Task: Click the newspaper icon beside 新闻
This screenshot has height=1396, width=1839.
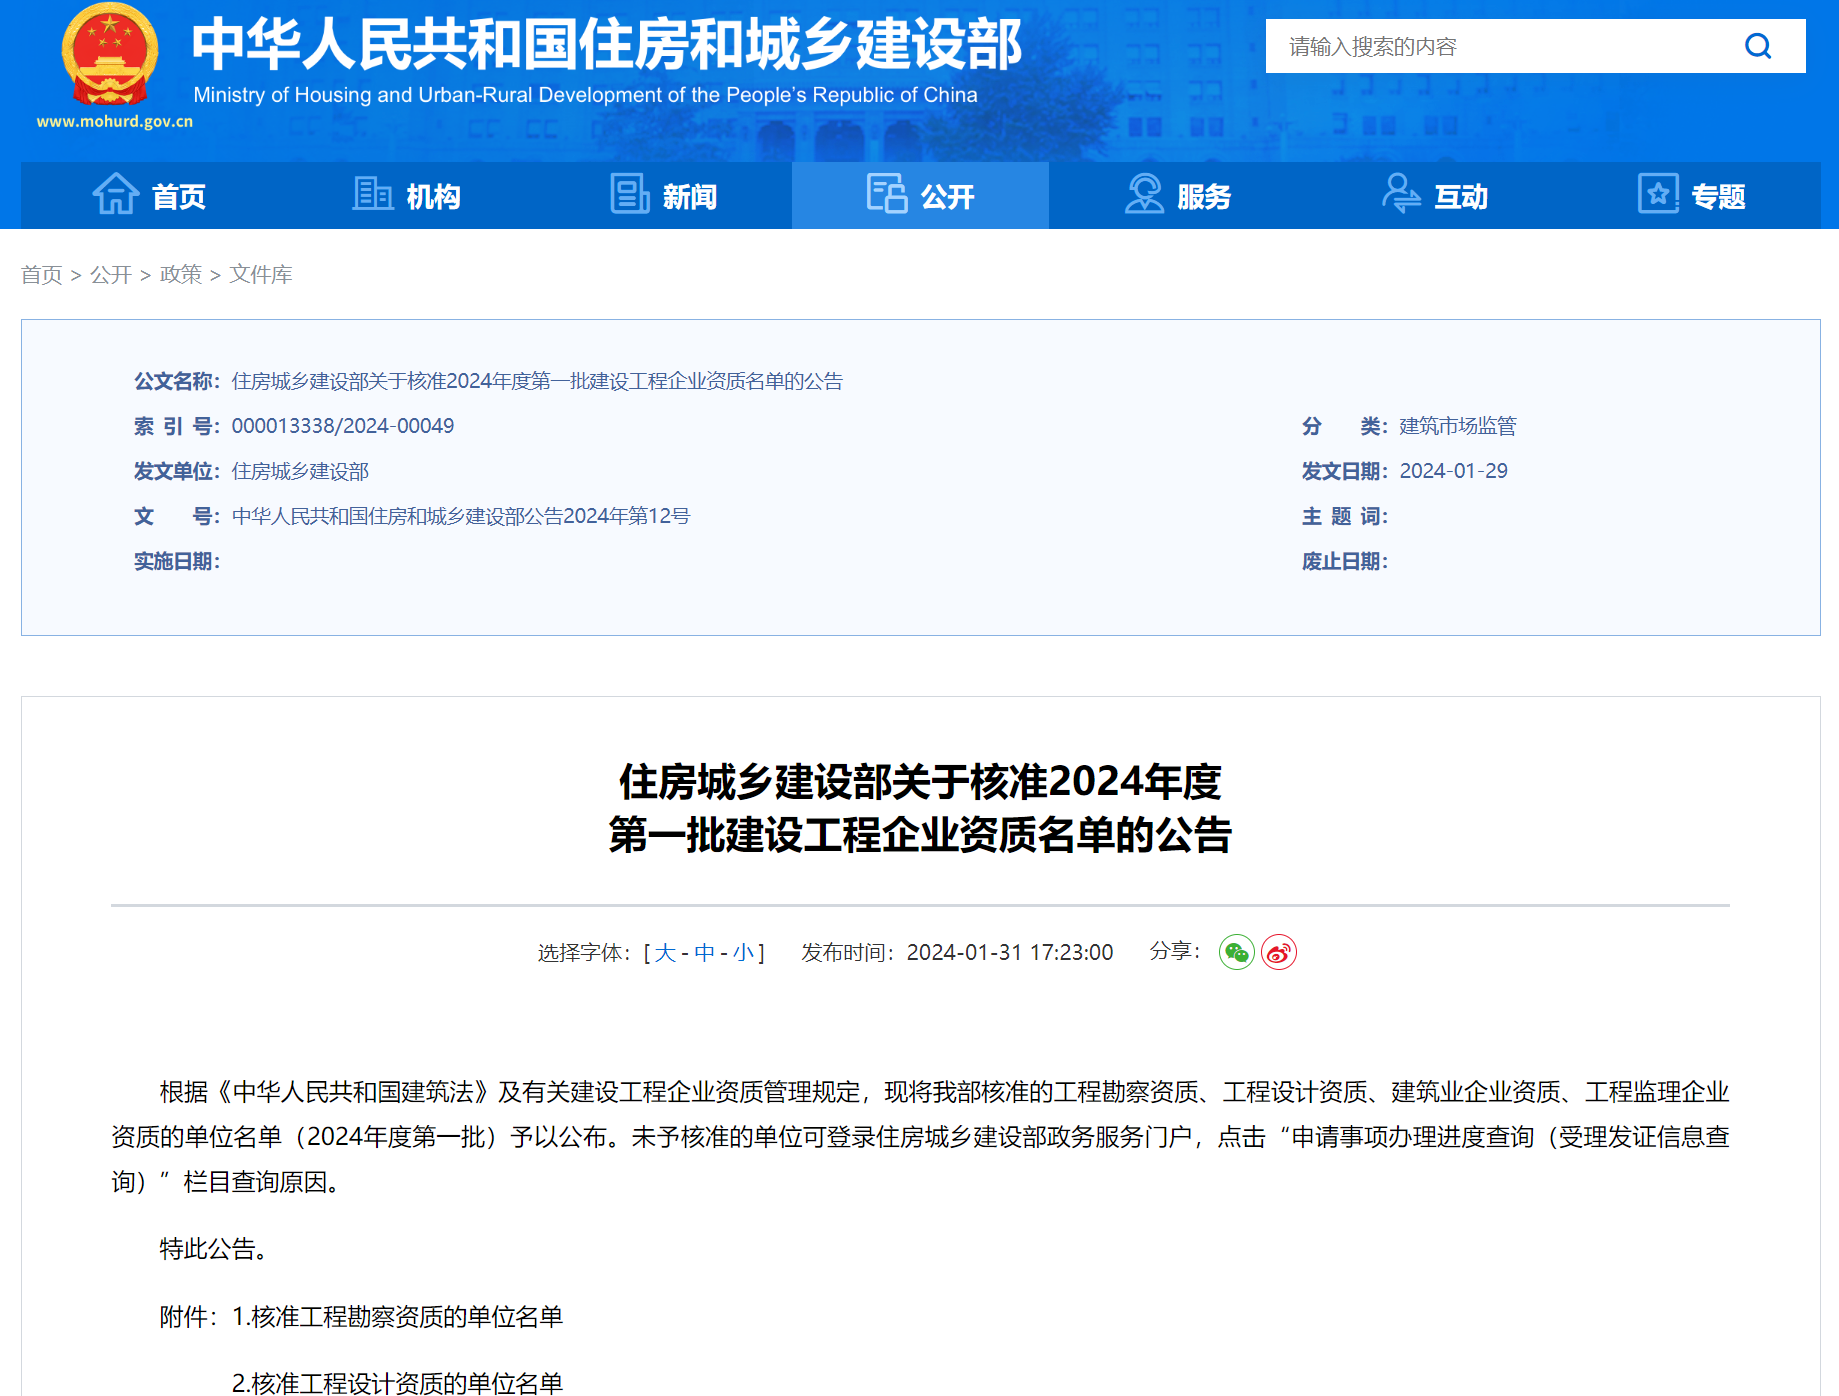Action: [629, 194]
